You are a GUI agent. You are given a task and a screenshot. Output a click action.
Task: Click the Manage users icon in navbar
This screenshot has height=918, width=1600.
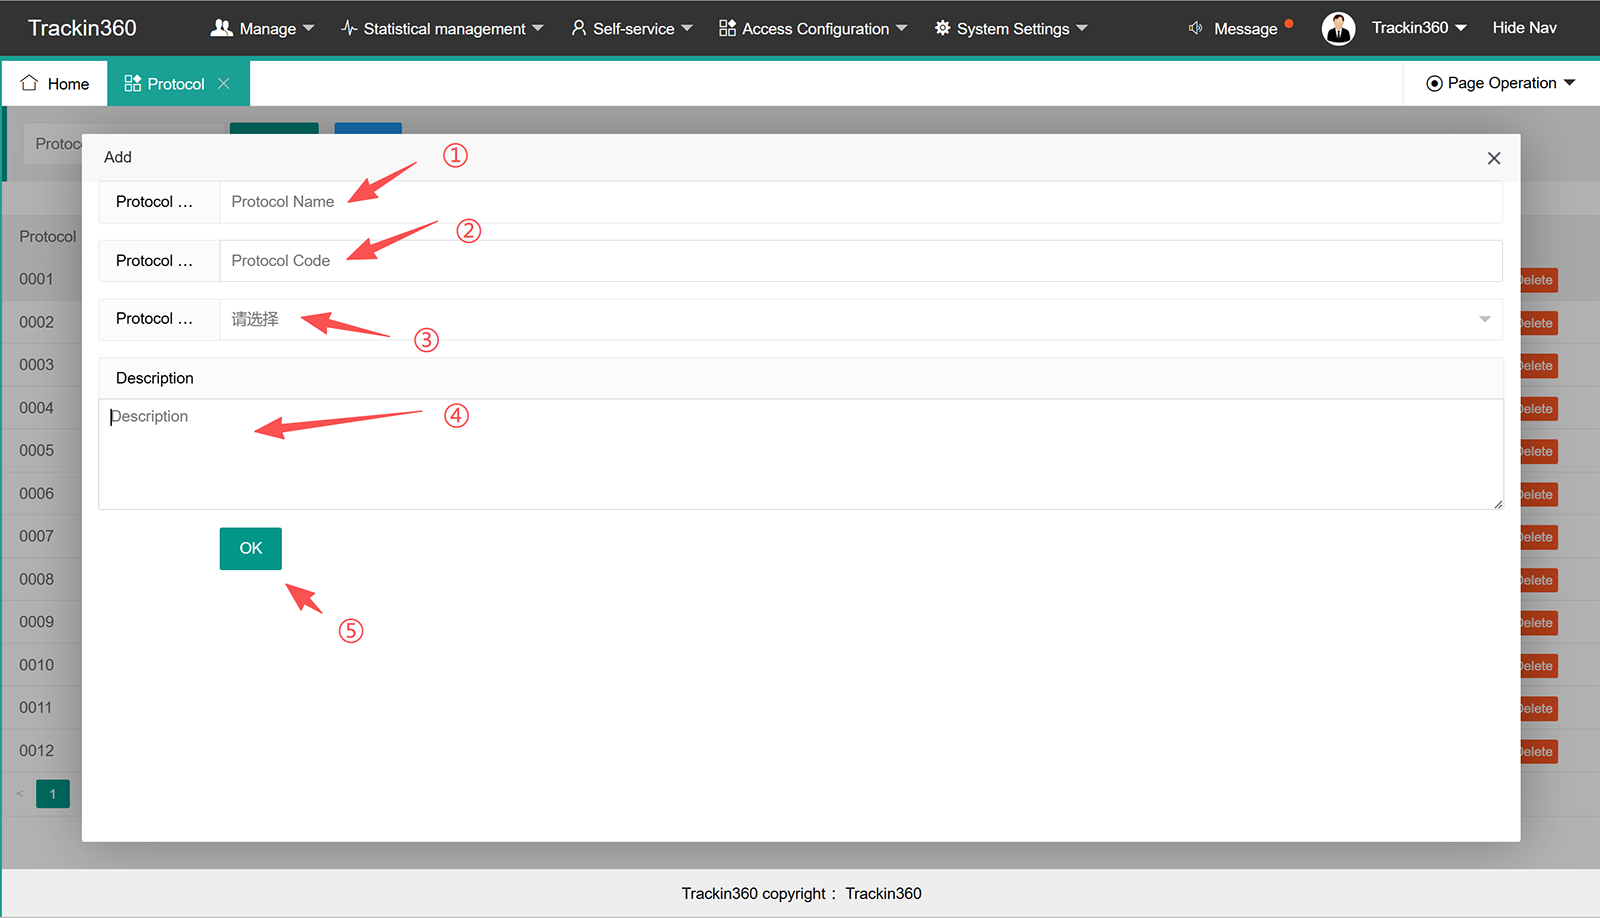tap(221, 28)
